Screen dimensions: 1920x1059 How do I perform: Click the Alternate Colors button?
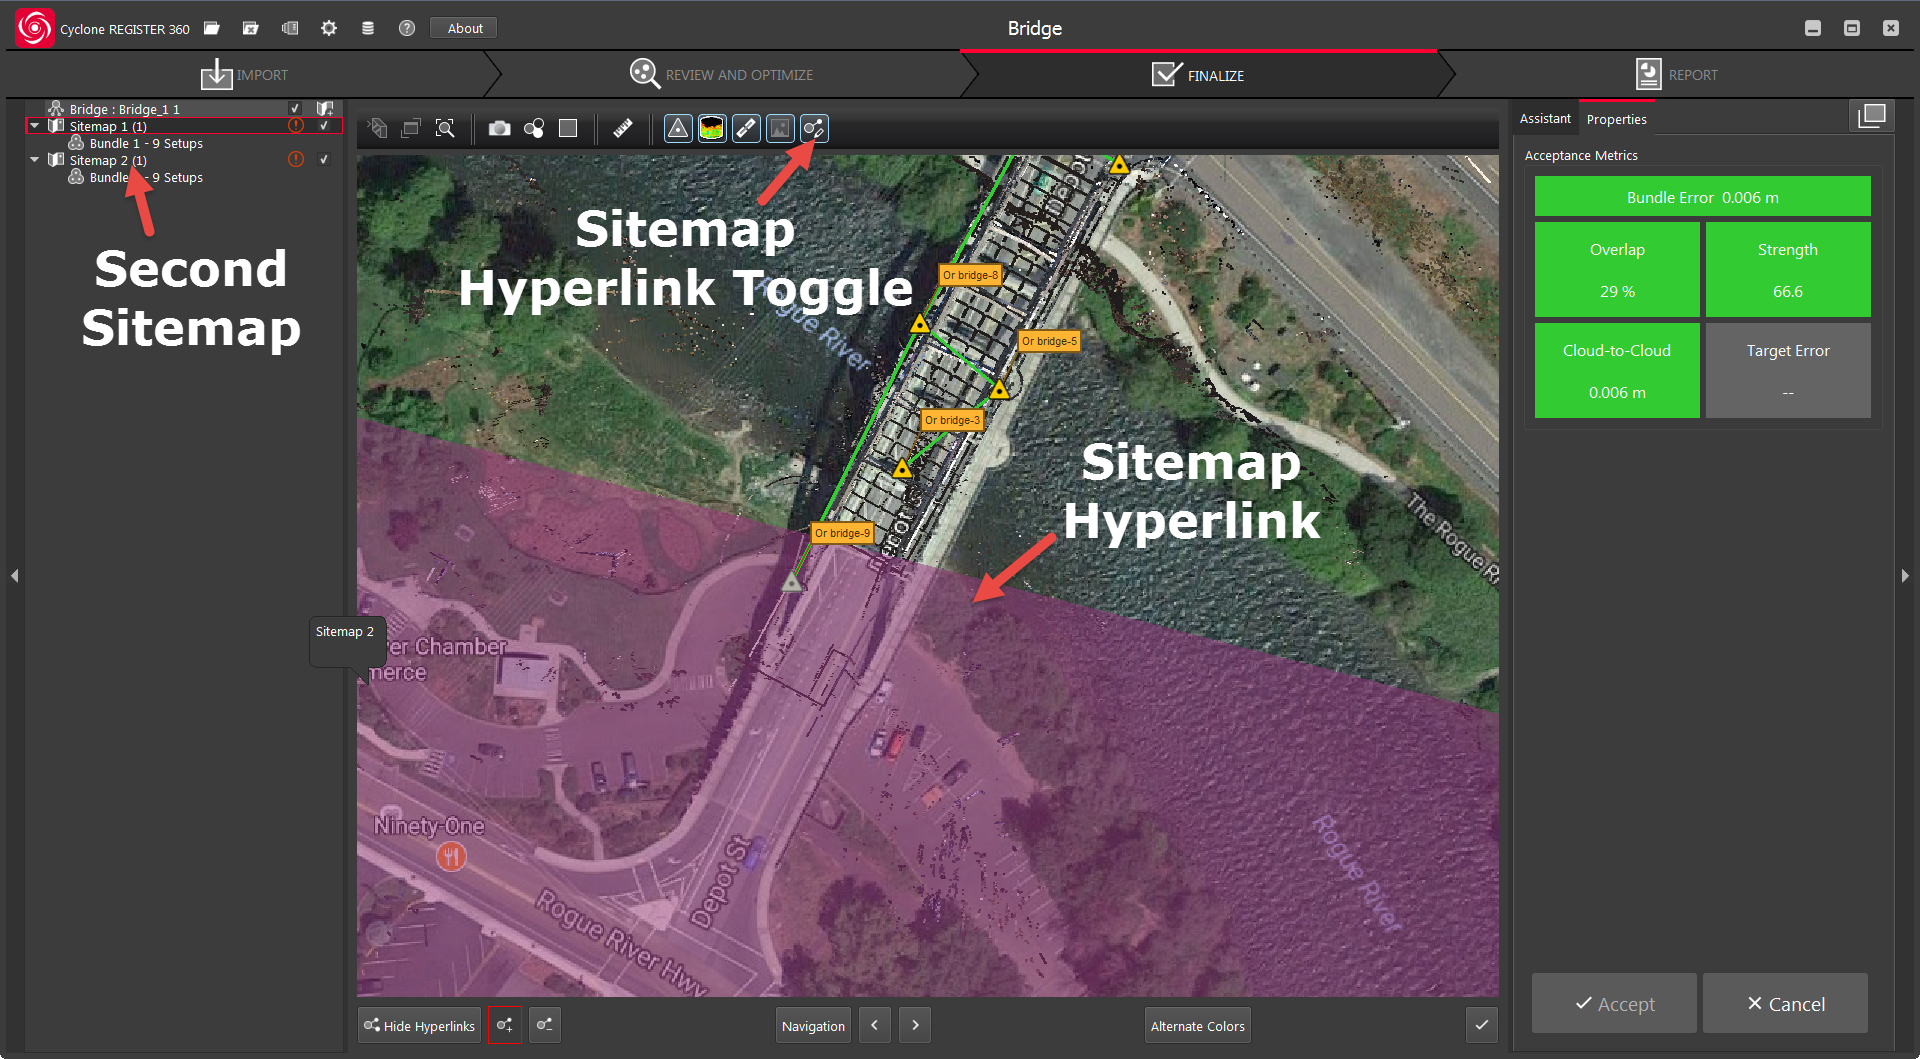click(1197, 1025)
